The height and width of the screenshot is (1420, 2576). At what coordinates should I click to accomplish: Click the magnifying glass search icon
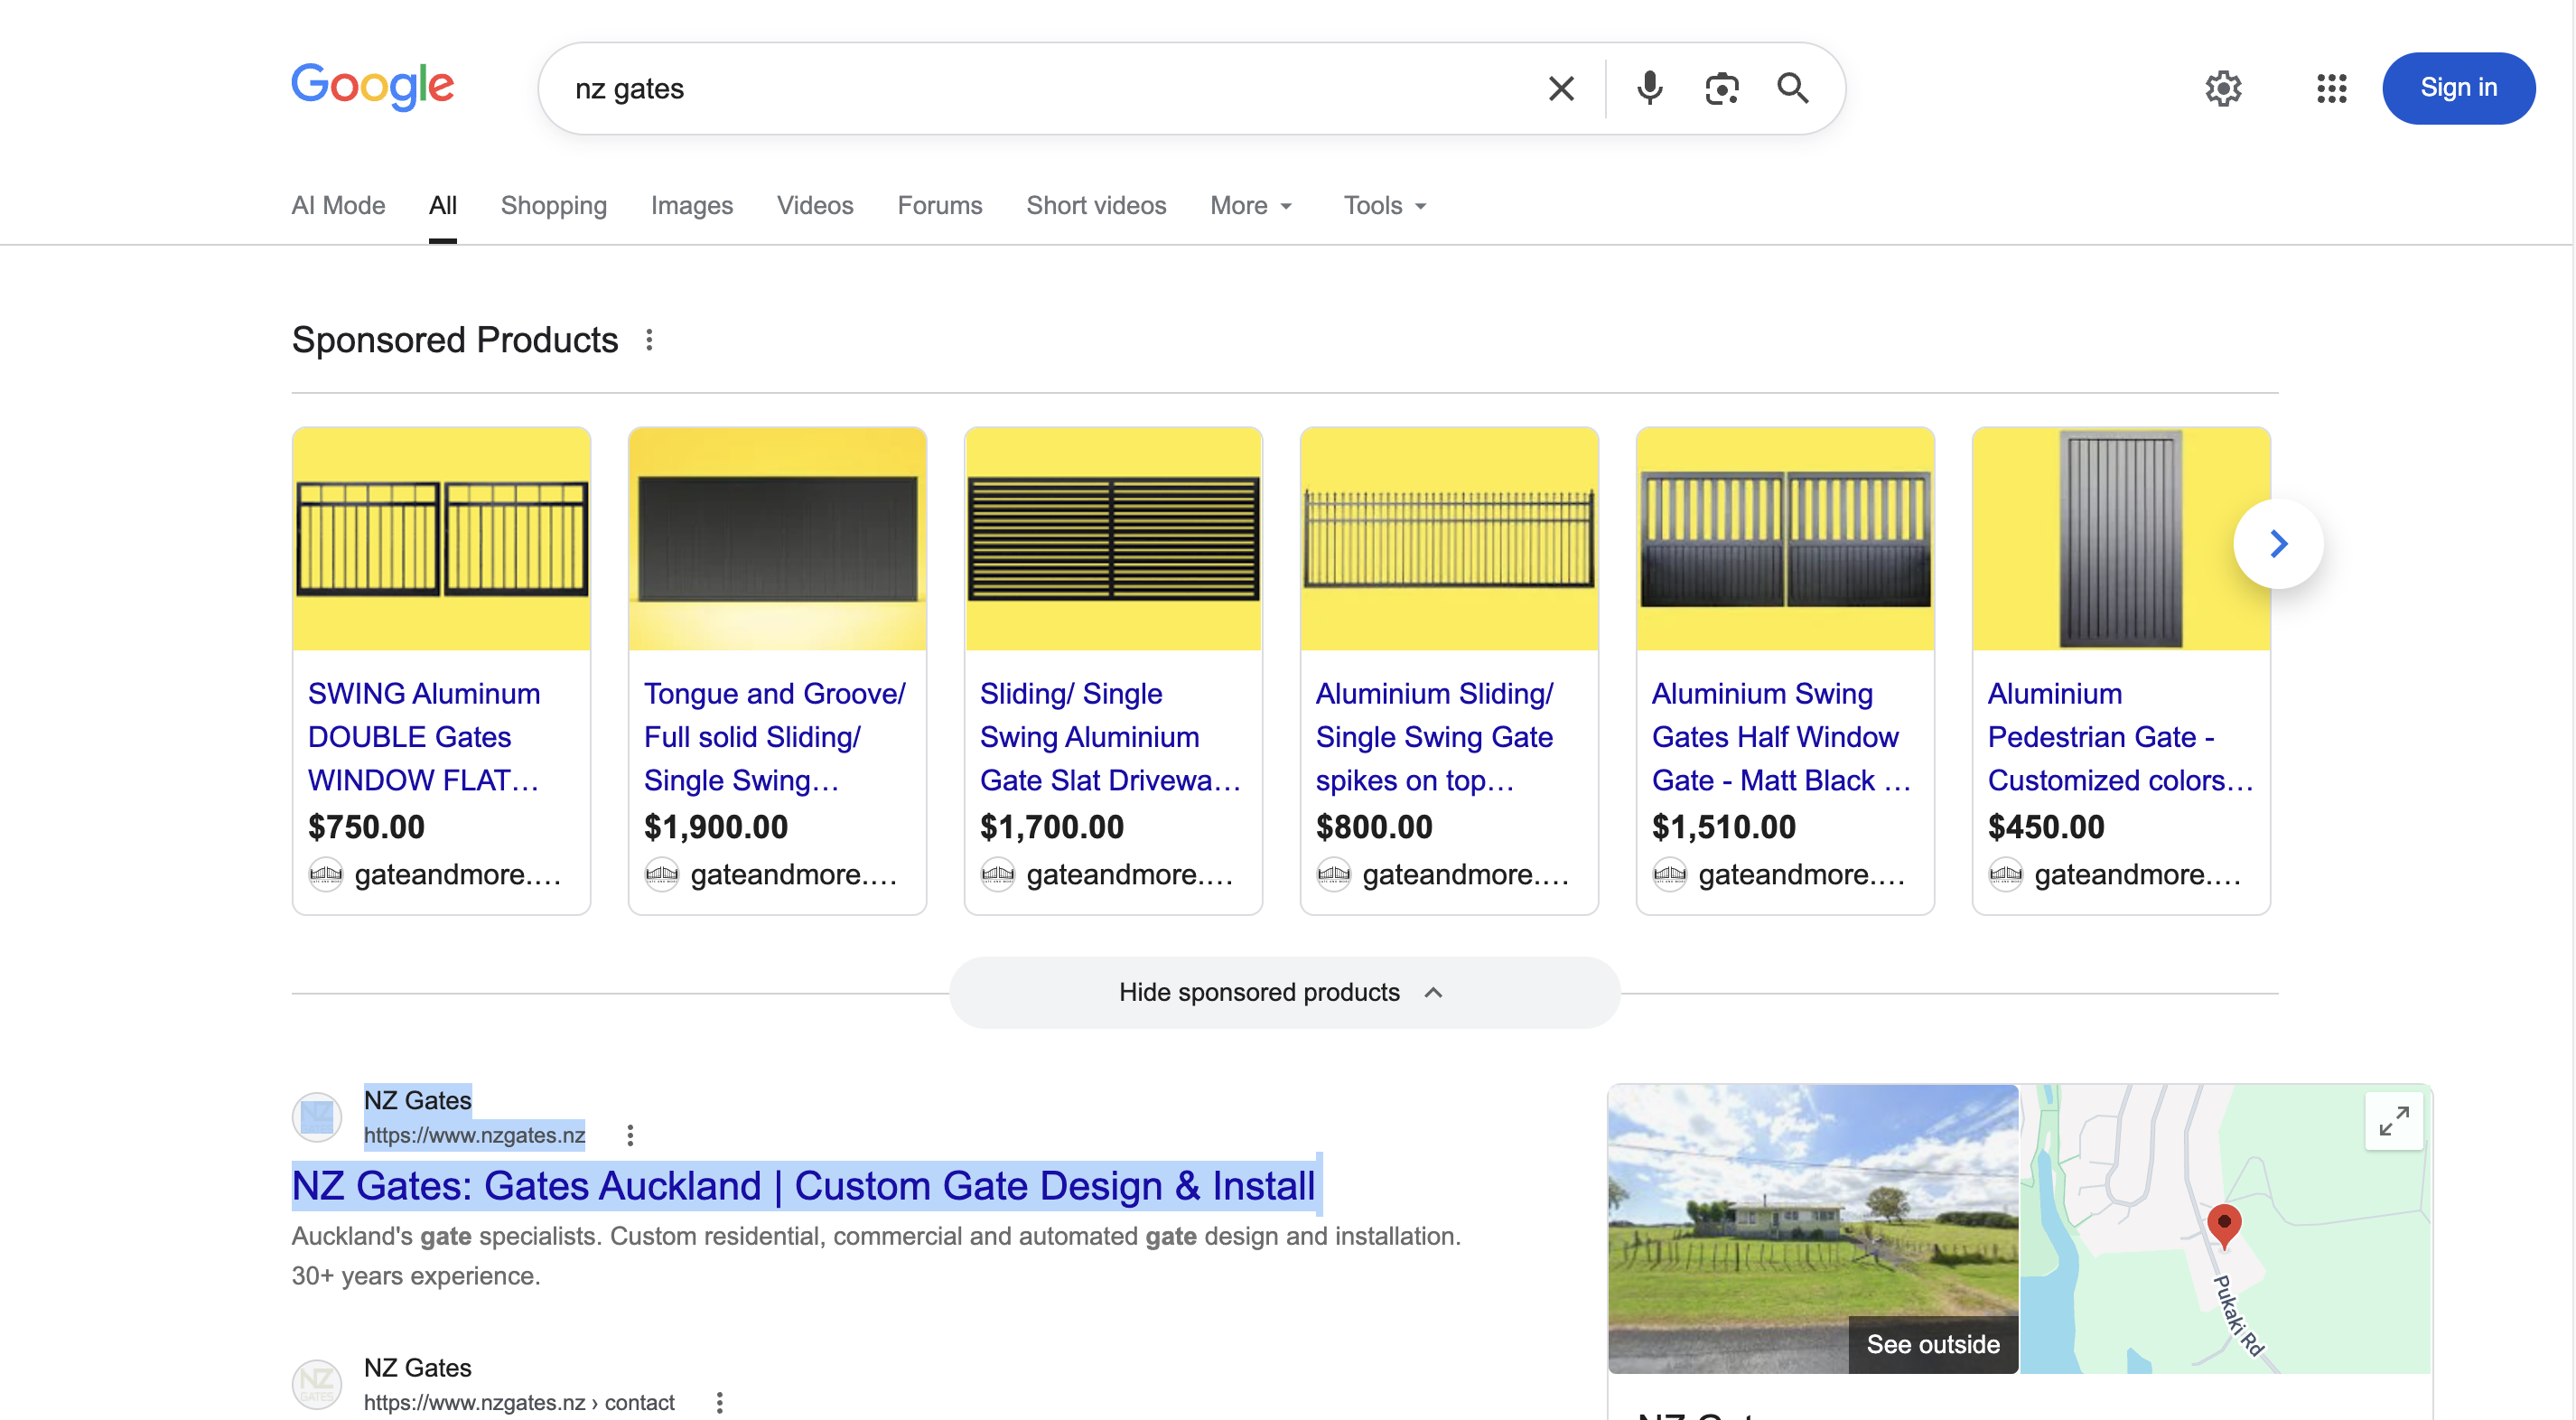click(x=1793, y=88)
